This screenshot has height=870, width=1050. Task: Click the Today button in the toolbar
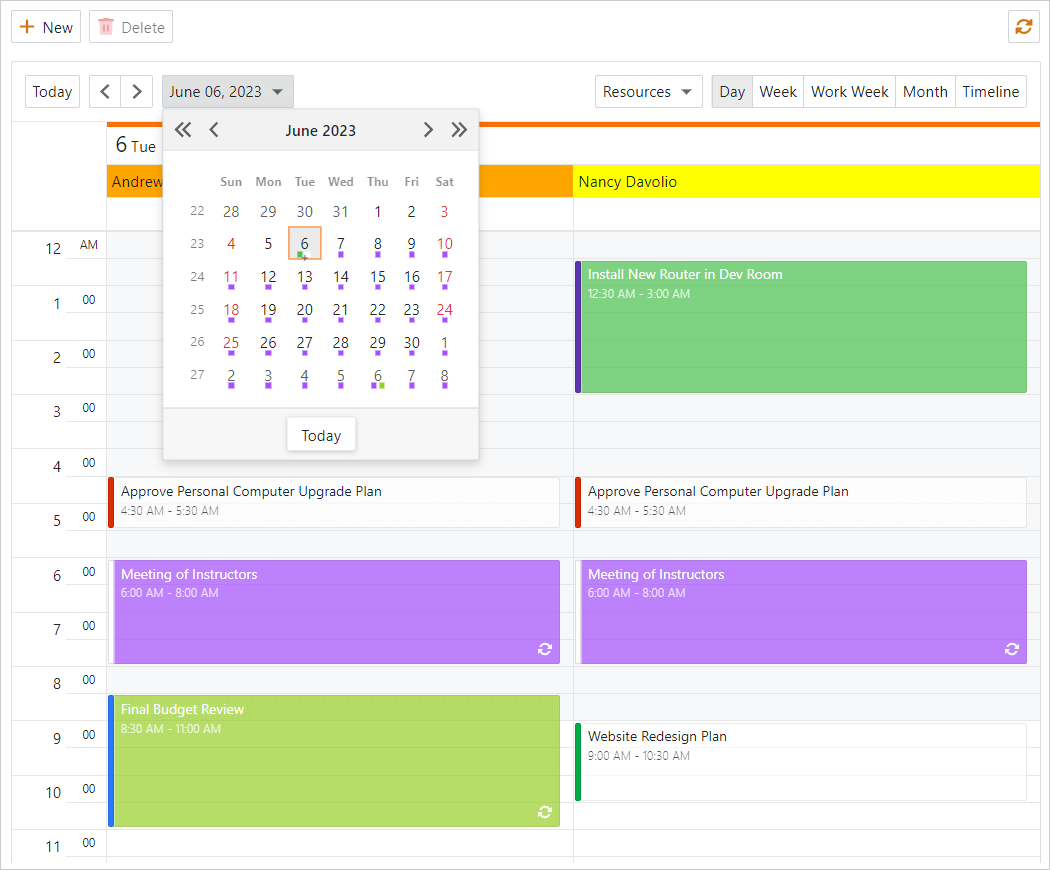(x=52, y=91)
